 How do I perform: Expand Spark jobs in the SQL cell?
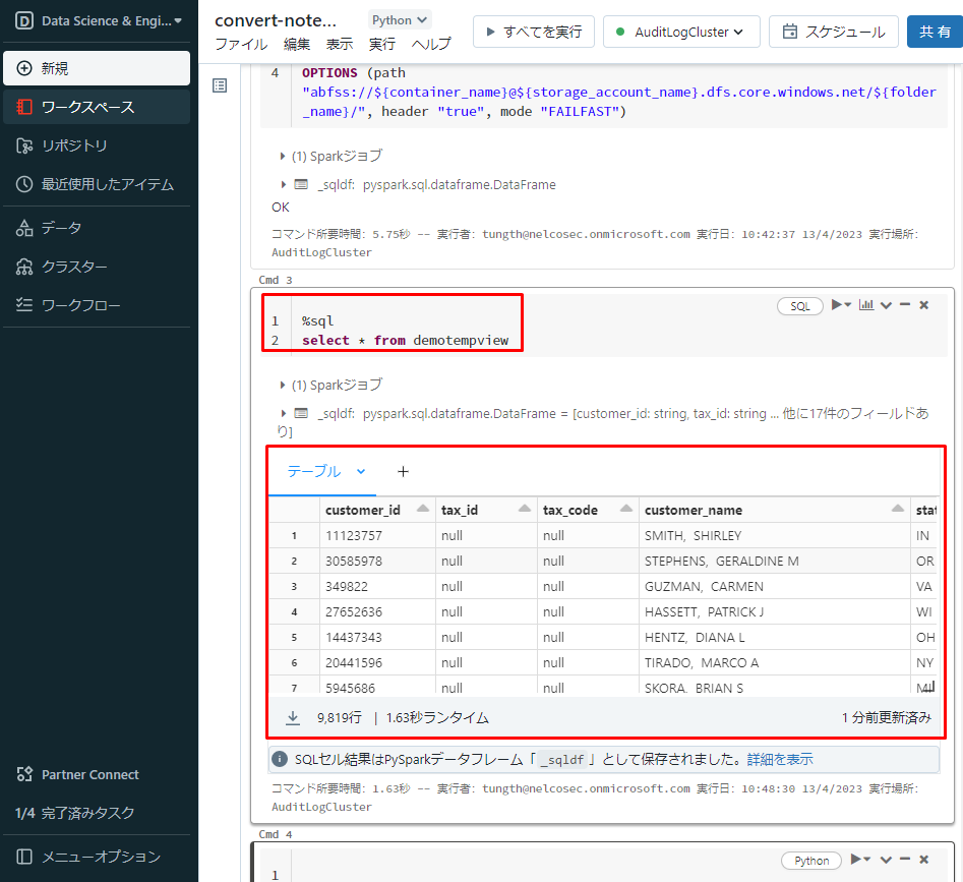click(x=284, y=385)
